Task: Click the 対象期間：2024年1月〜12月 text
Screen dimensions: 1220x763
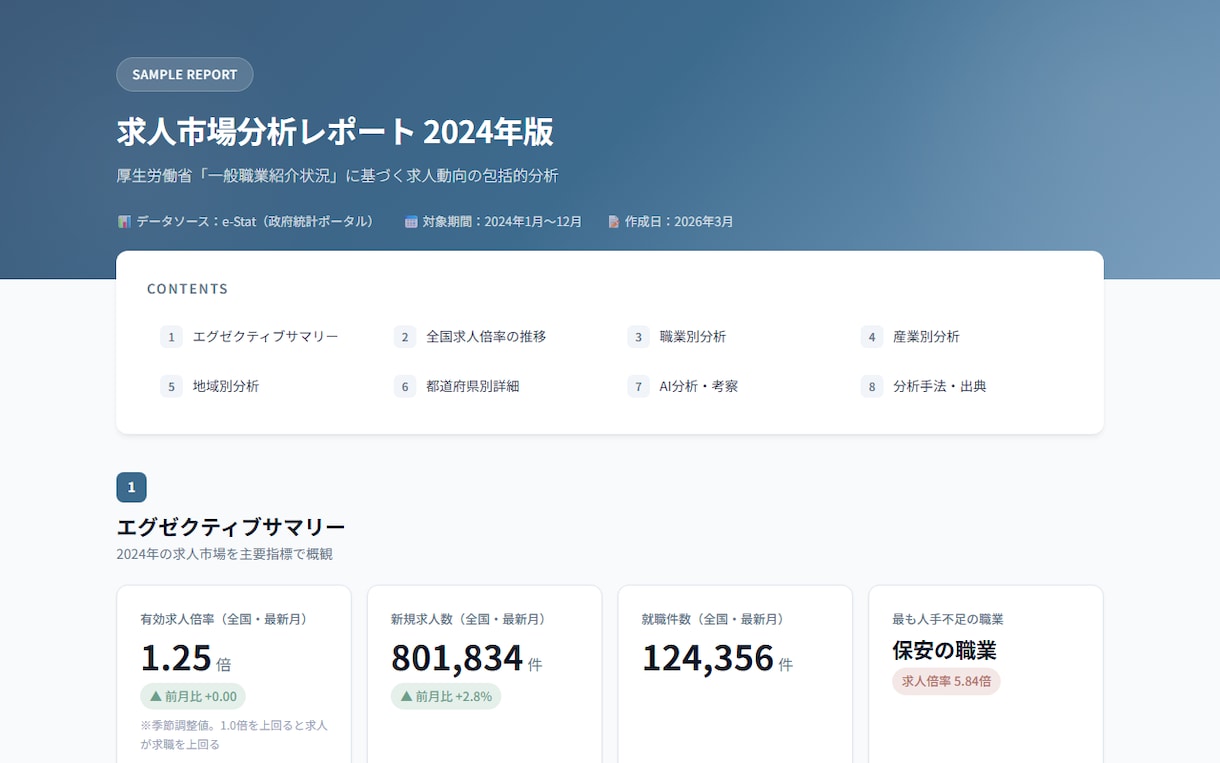Action: coord(502,222)
